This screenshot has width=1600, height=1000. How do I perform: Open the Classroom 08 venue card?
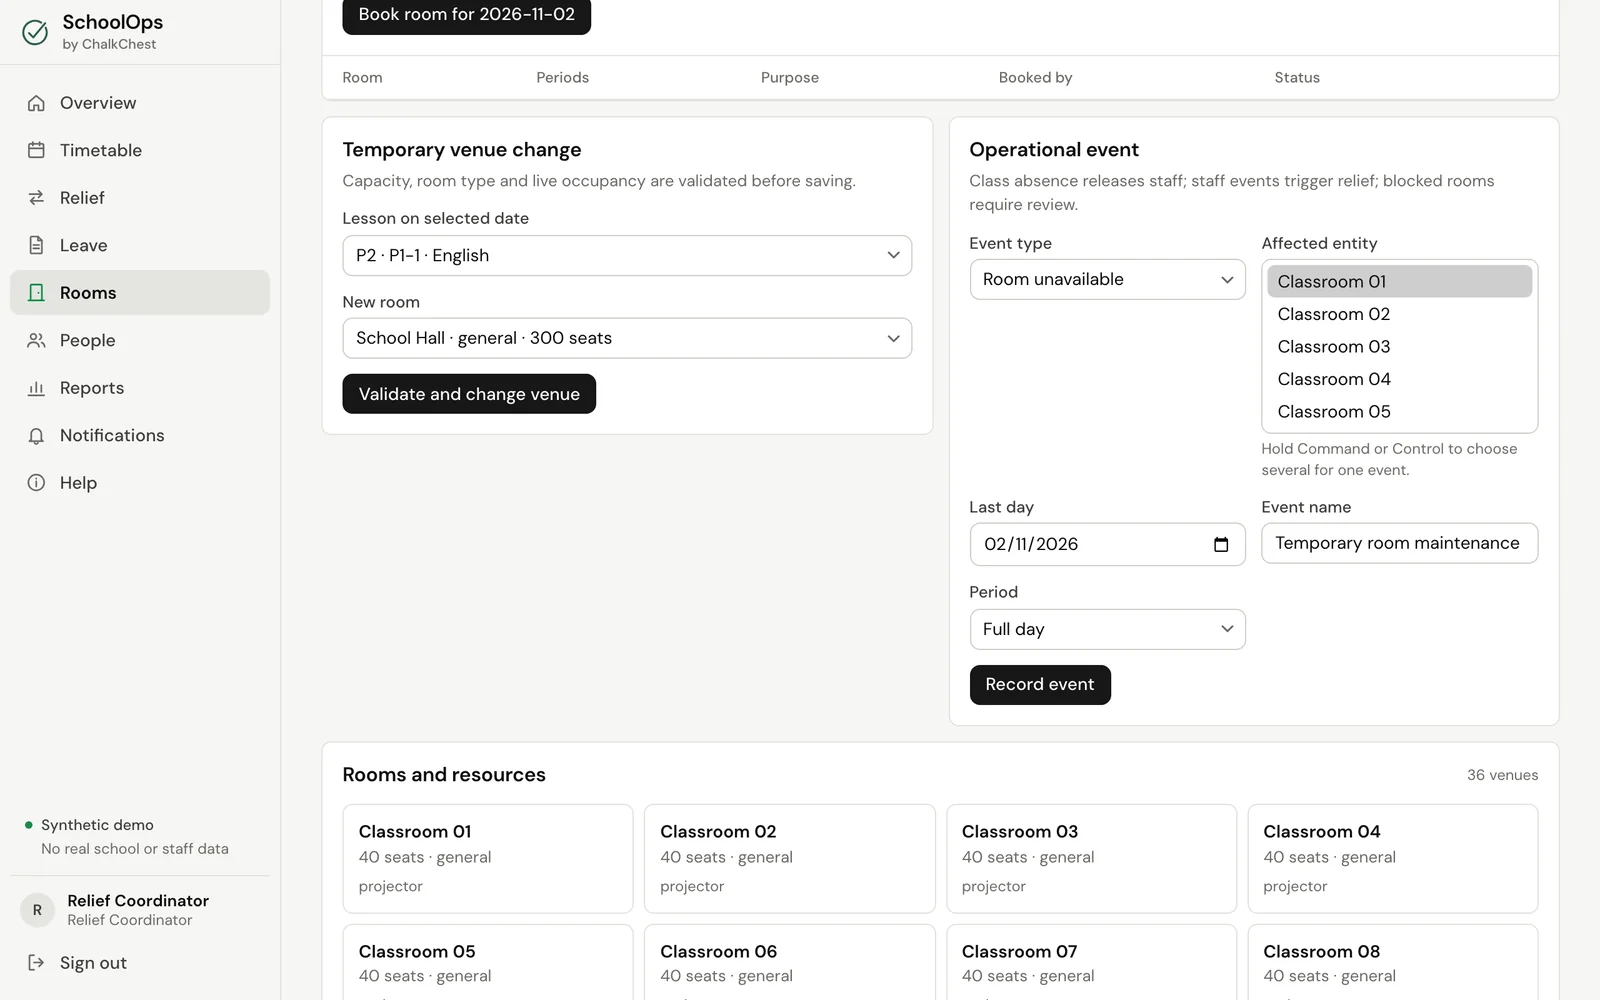point(1392,962)
